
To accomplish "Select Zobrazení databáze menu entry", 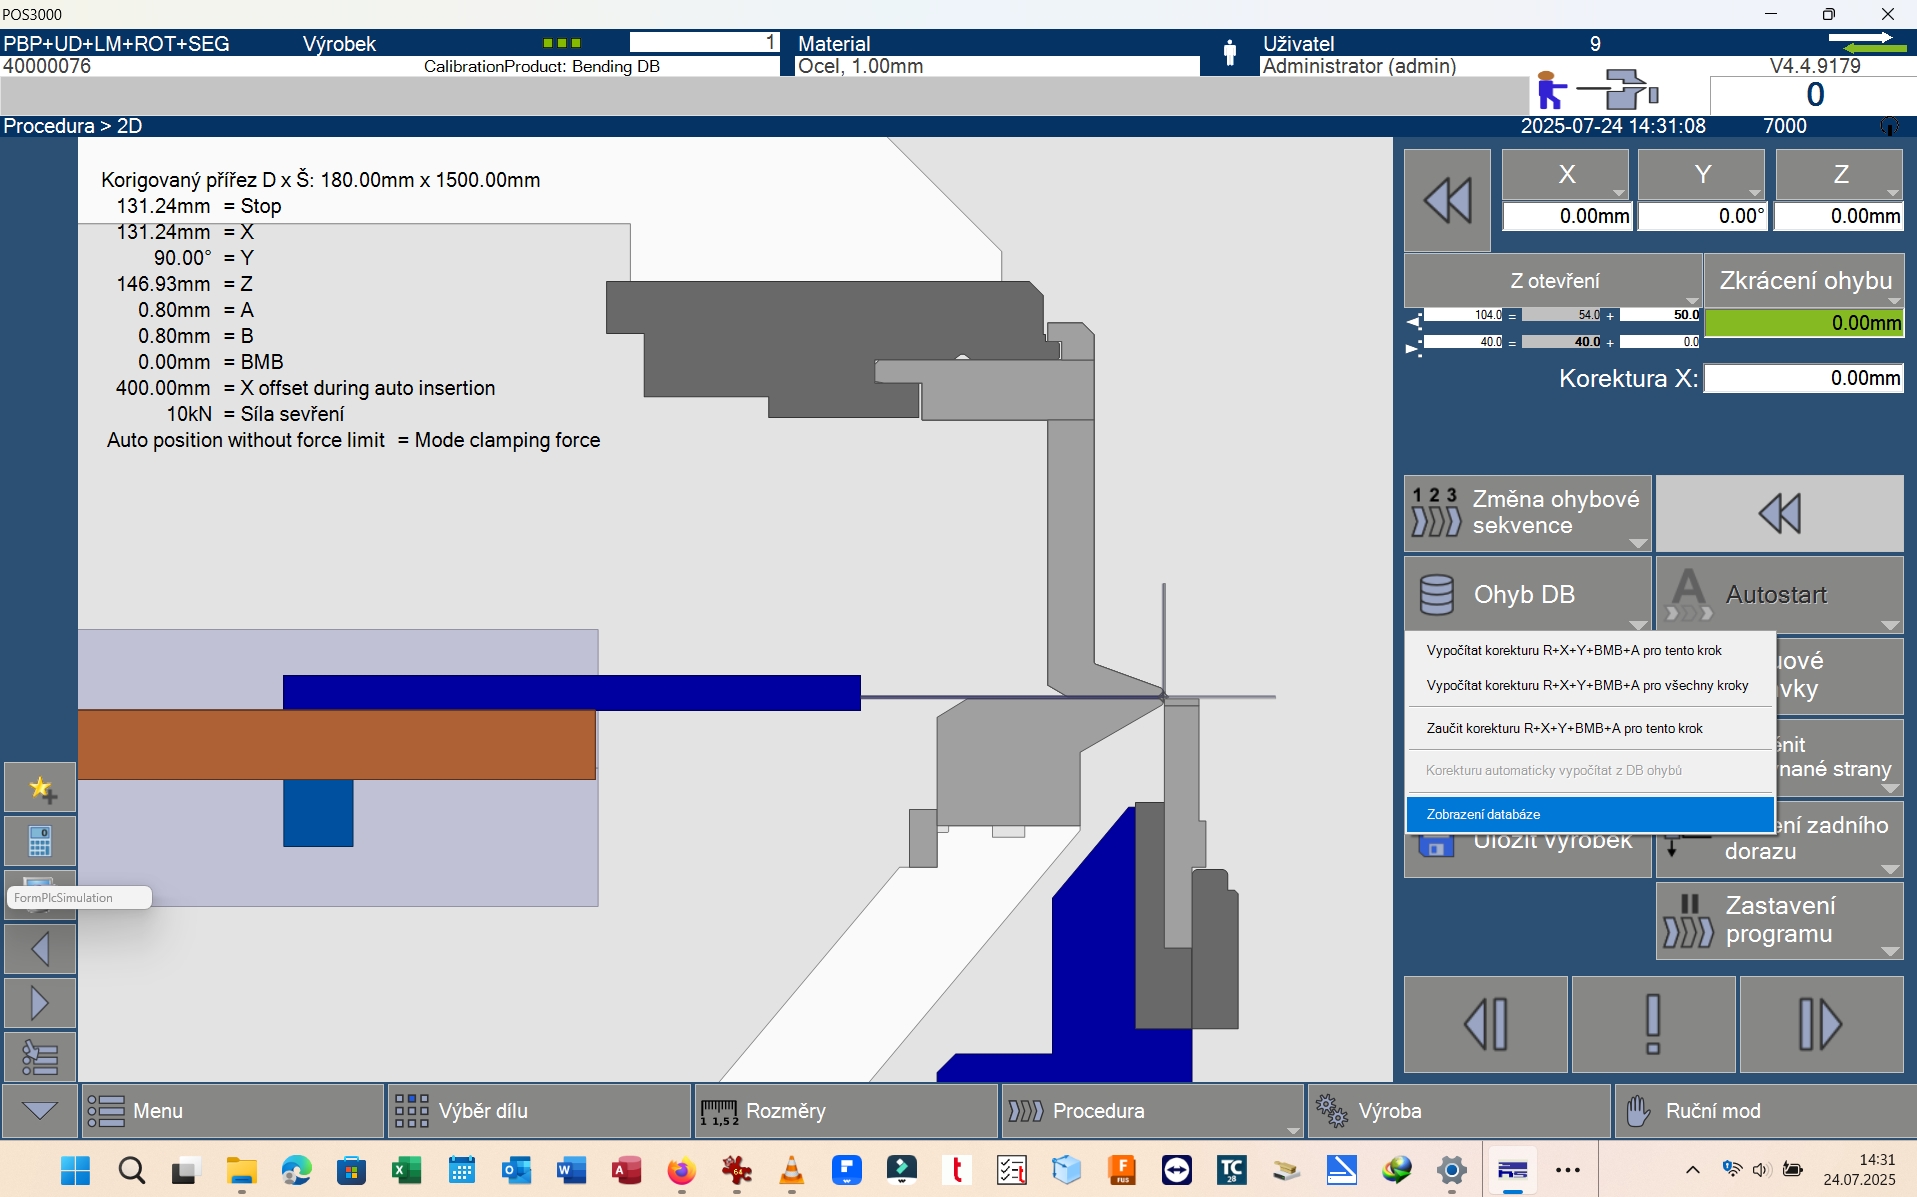I will 1589,814.
